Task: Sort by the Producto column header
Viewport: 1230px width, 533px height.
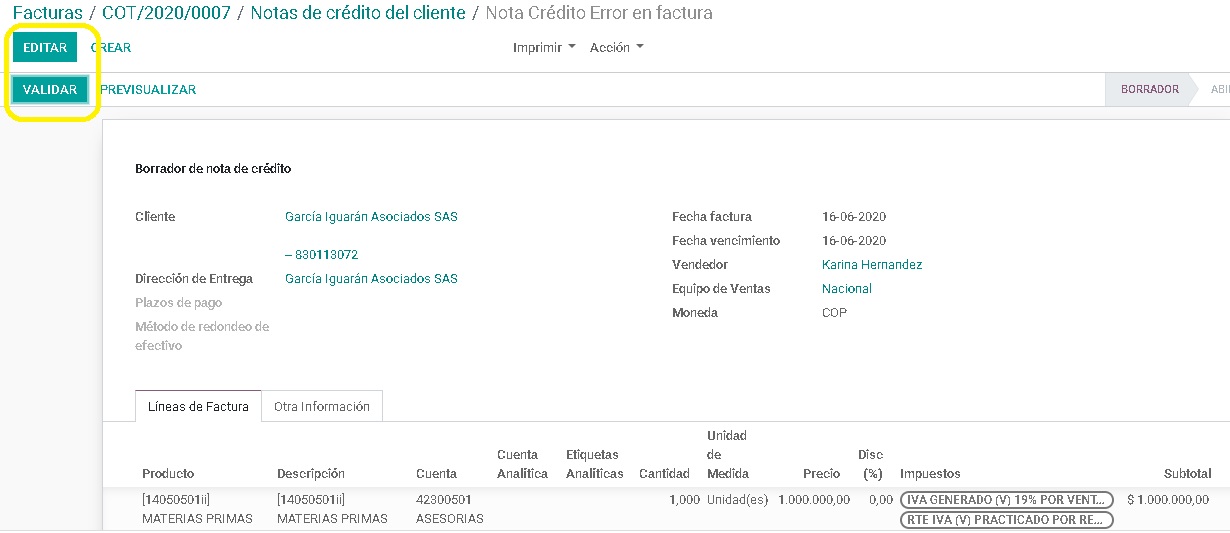Action: (168, 473)
